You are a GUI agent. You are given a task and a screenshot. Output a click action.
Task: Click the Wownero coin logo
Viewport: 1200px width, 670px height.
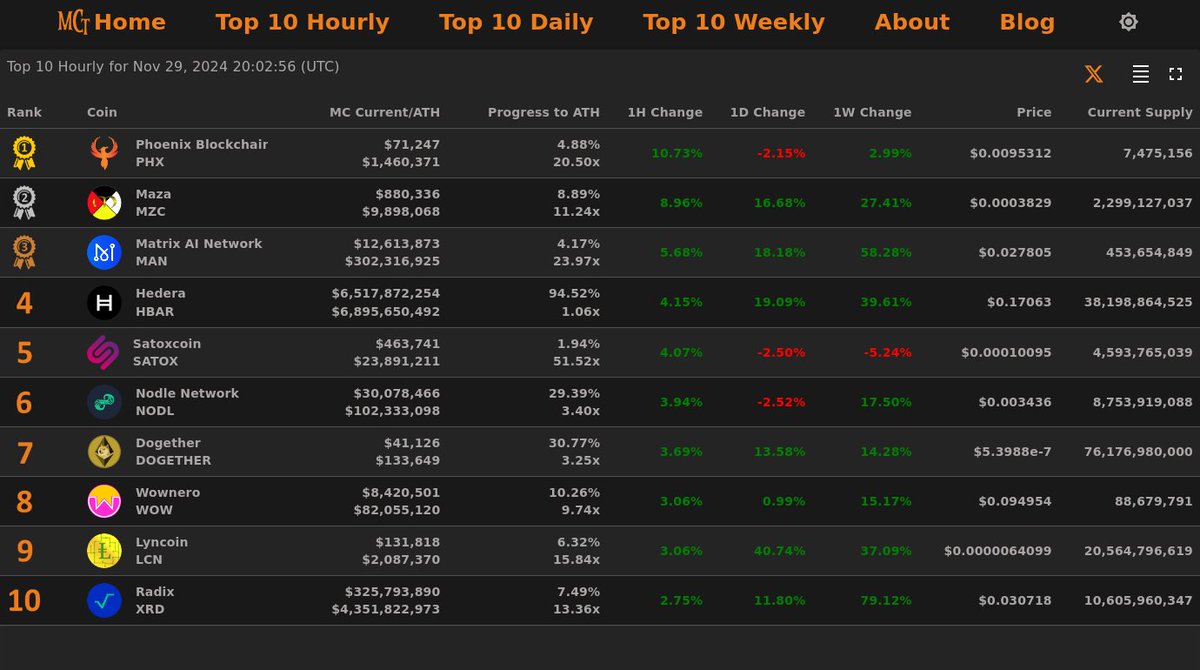104,501
